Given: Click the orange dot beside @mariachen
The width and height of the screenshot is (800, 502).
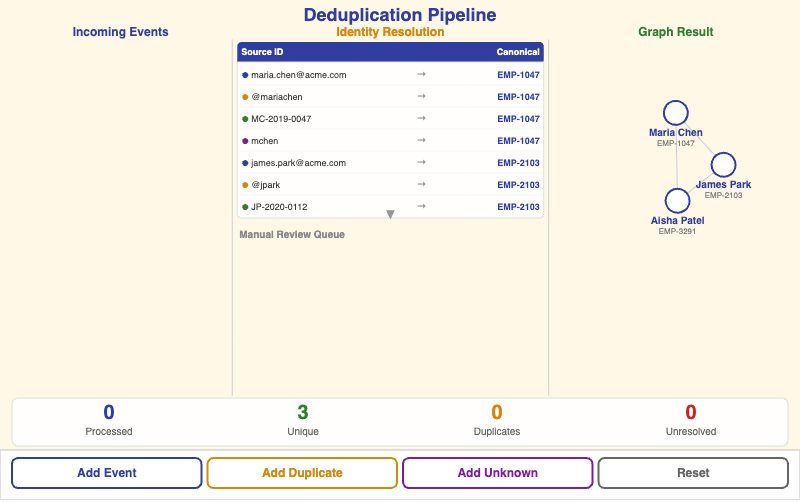Looking at the screenshot, I should (245, 97).
